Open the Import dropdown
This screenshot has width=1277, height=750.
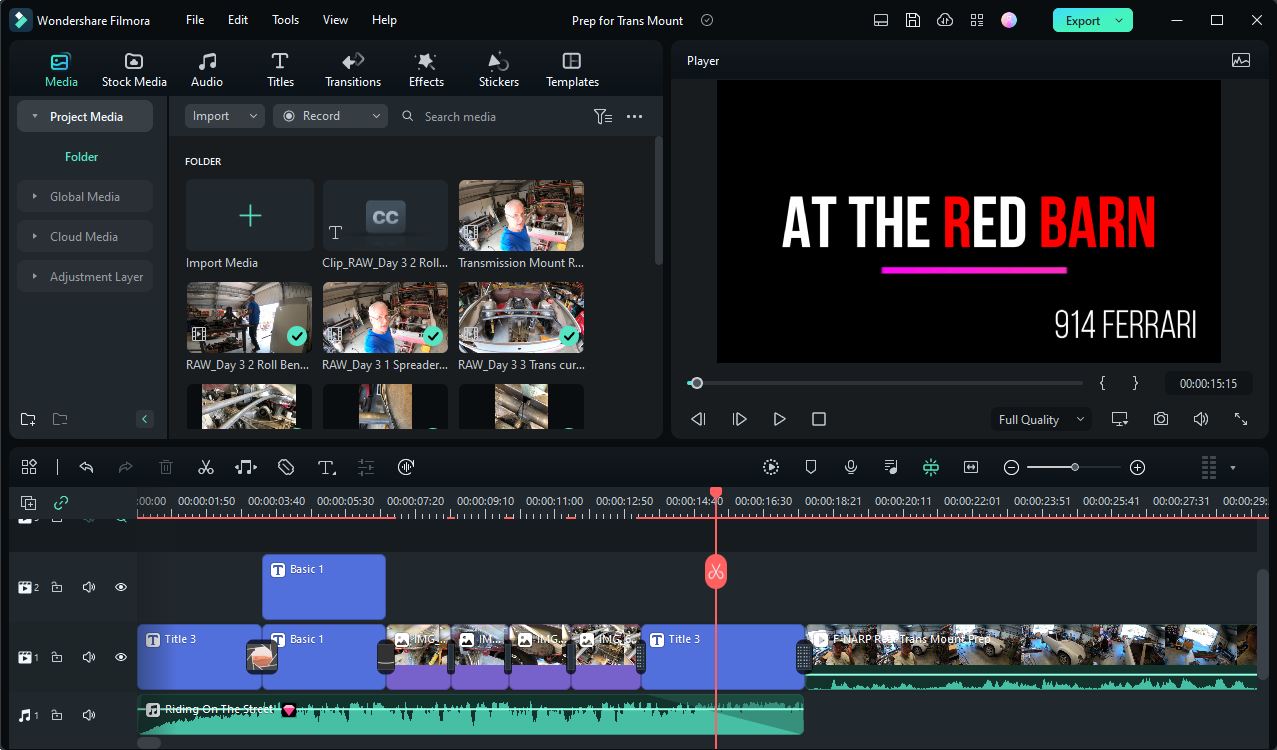pos(224,116)
